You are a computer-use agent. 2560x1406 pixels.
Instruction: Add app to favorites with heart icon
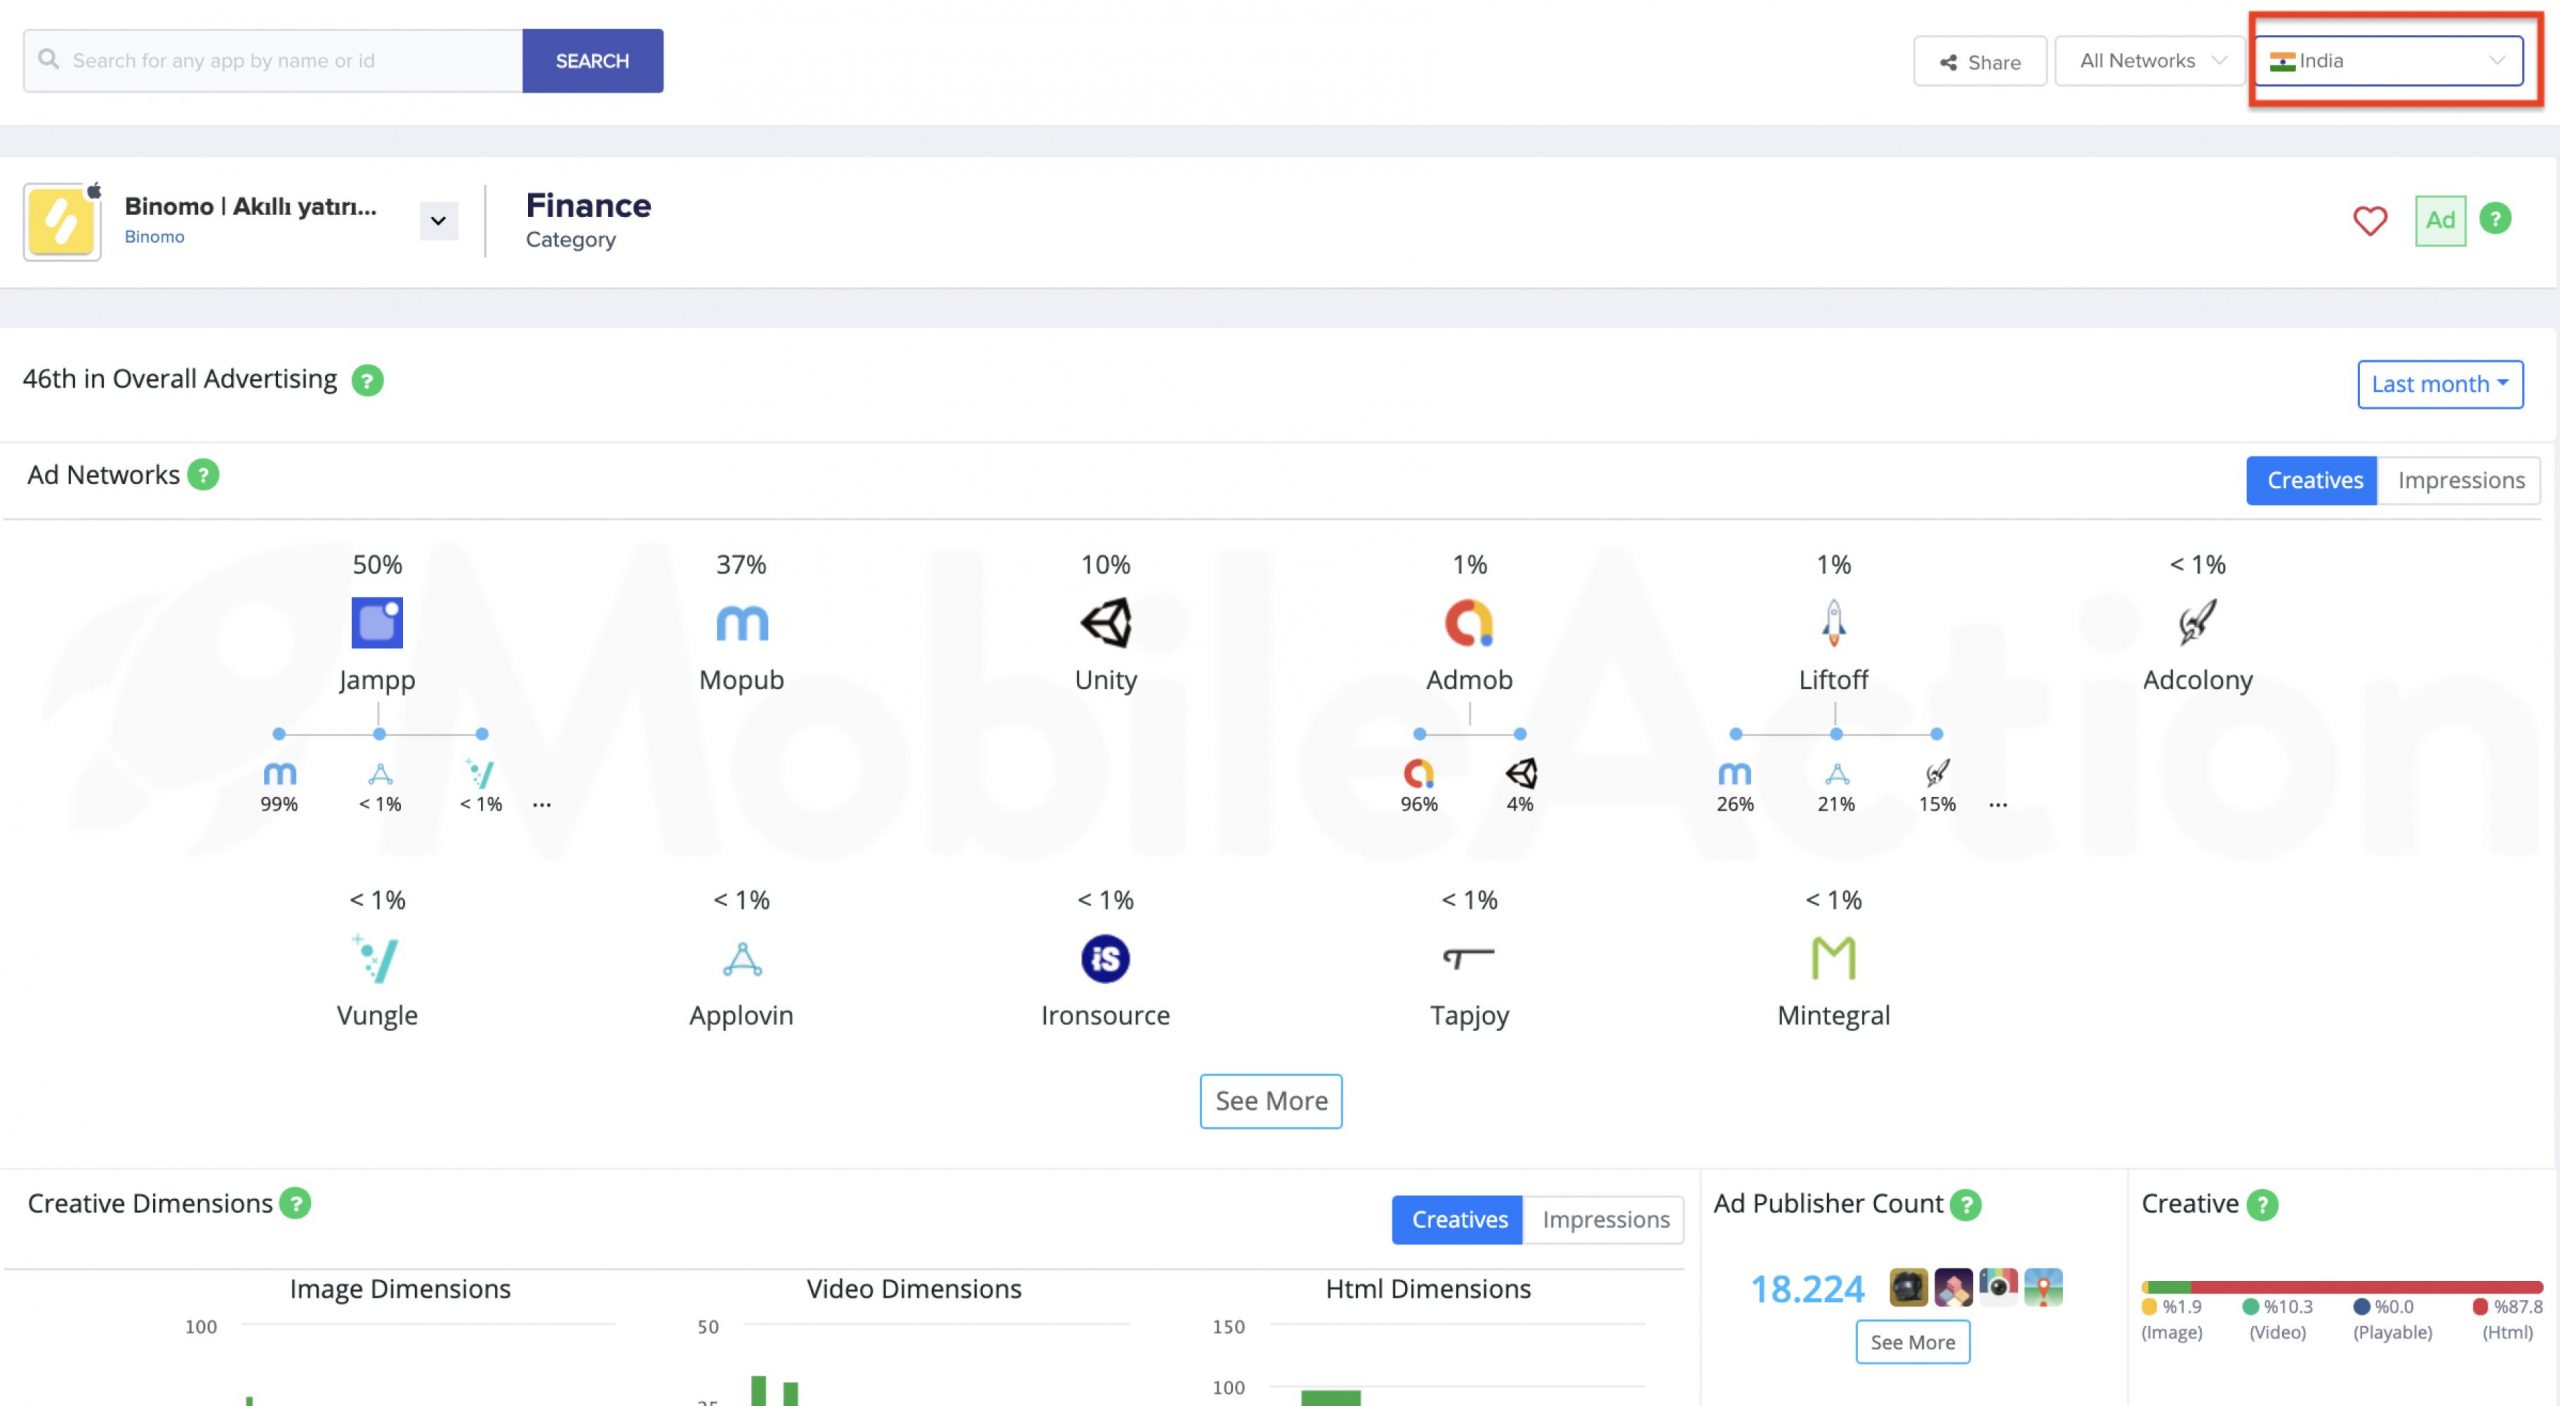pyautogui.click(x=2370, y=221)
